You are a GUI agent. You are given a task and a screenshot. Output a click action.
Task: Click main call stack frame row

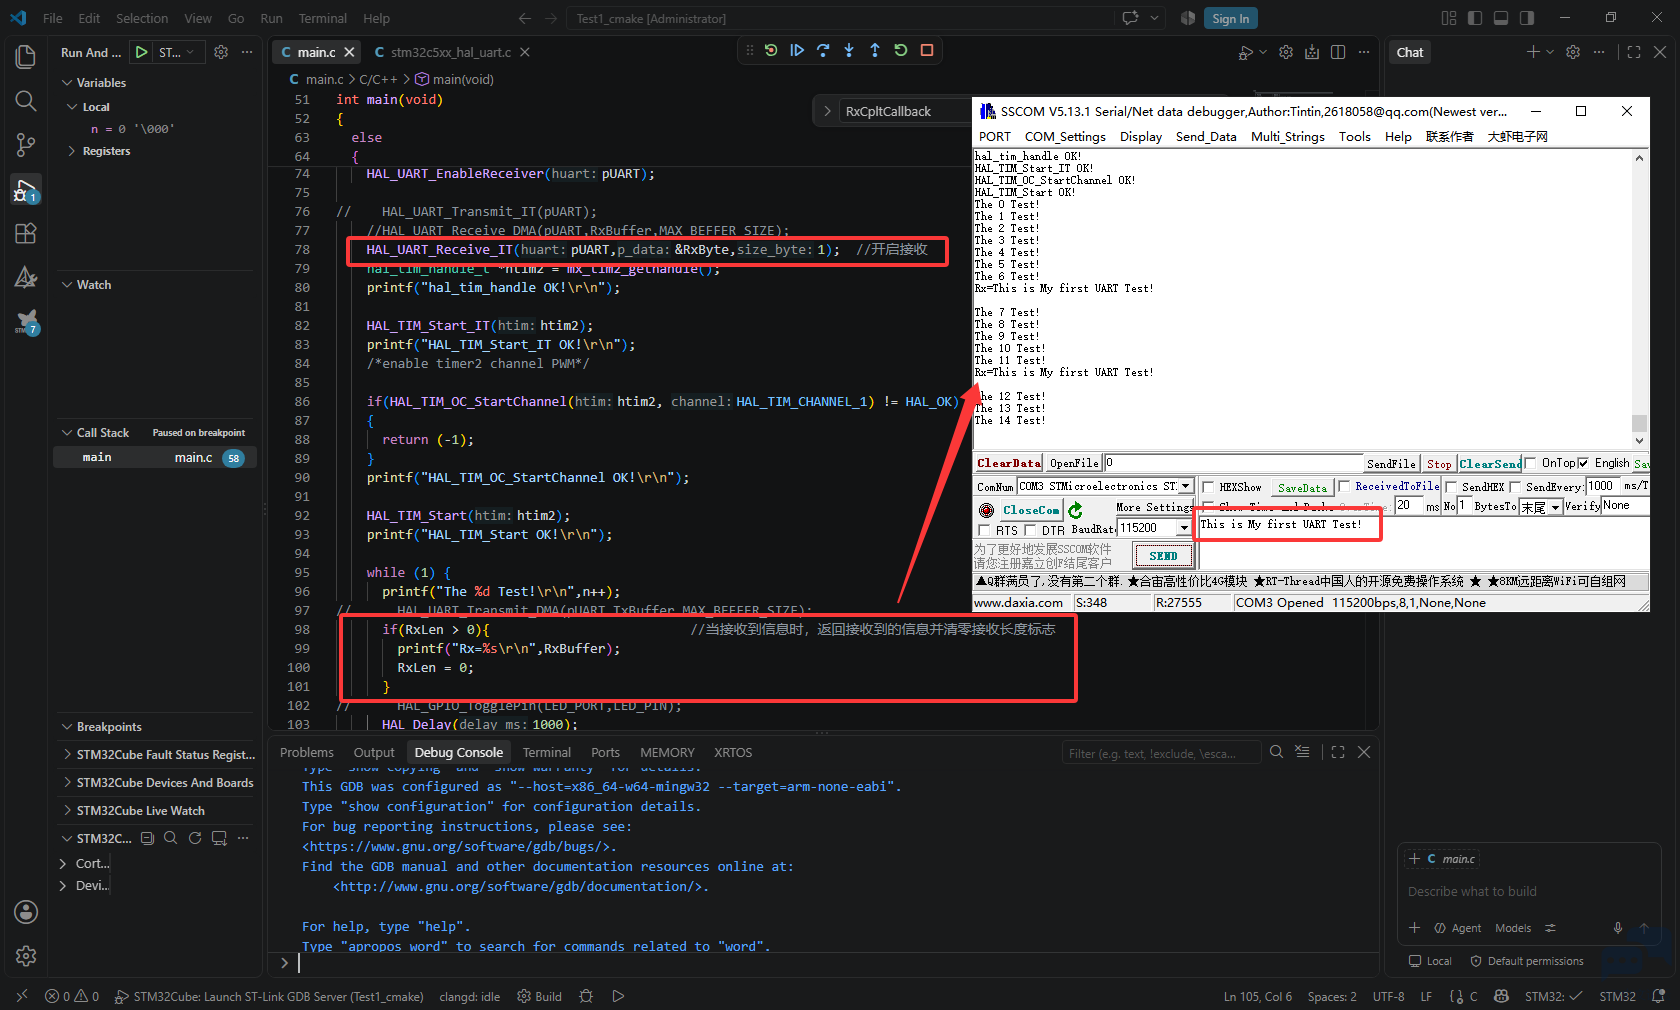155,458
